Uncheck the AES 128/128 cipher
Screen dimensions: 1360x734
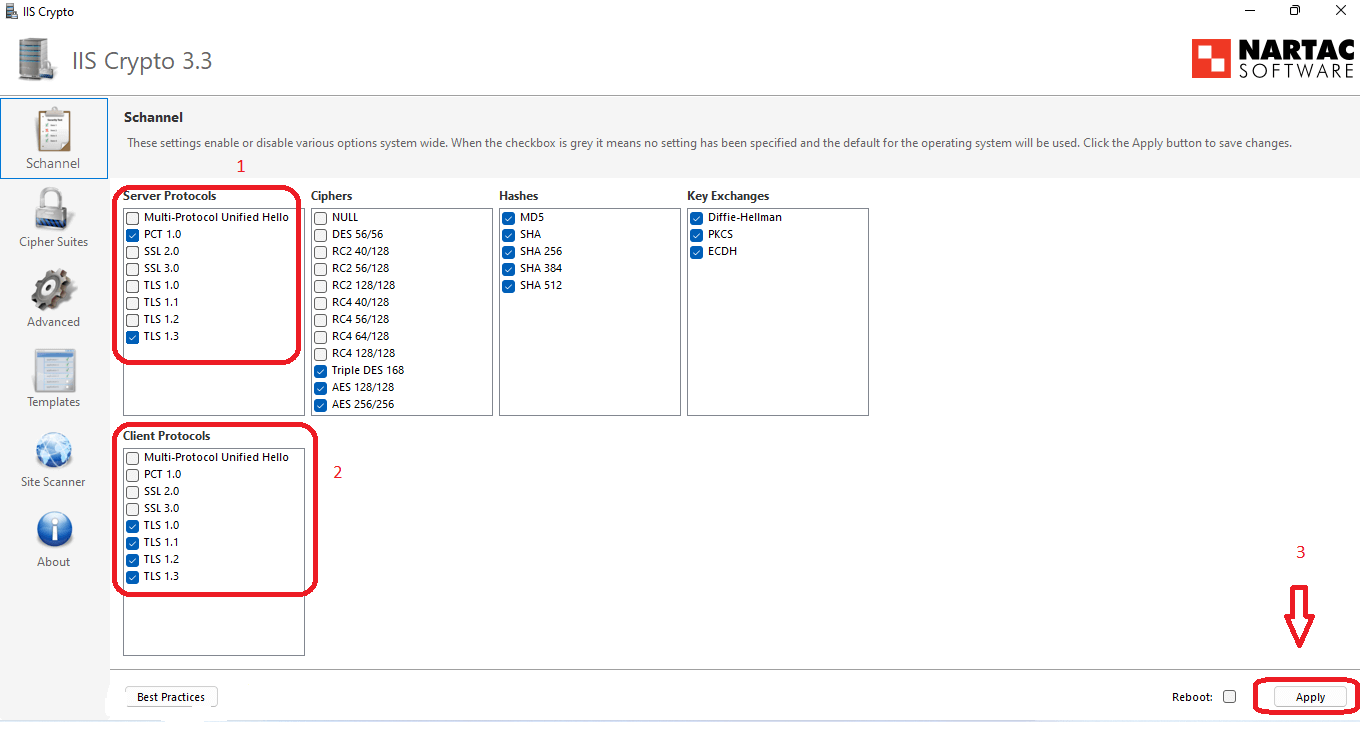coord(321,387)
